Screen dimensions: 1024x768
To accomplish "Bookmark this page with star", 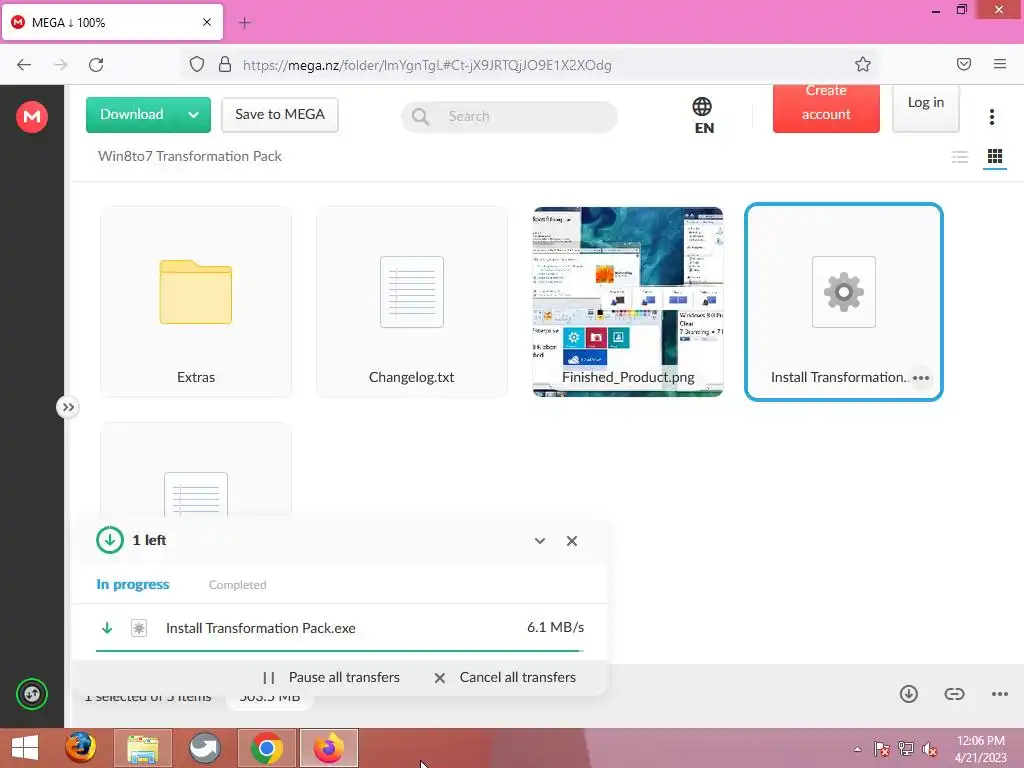I will click(863, 64).
